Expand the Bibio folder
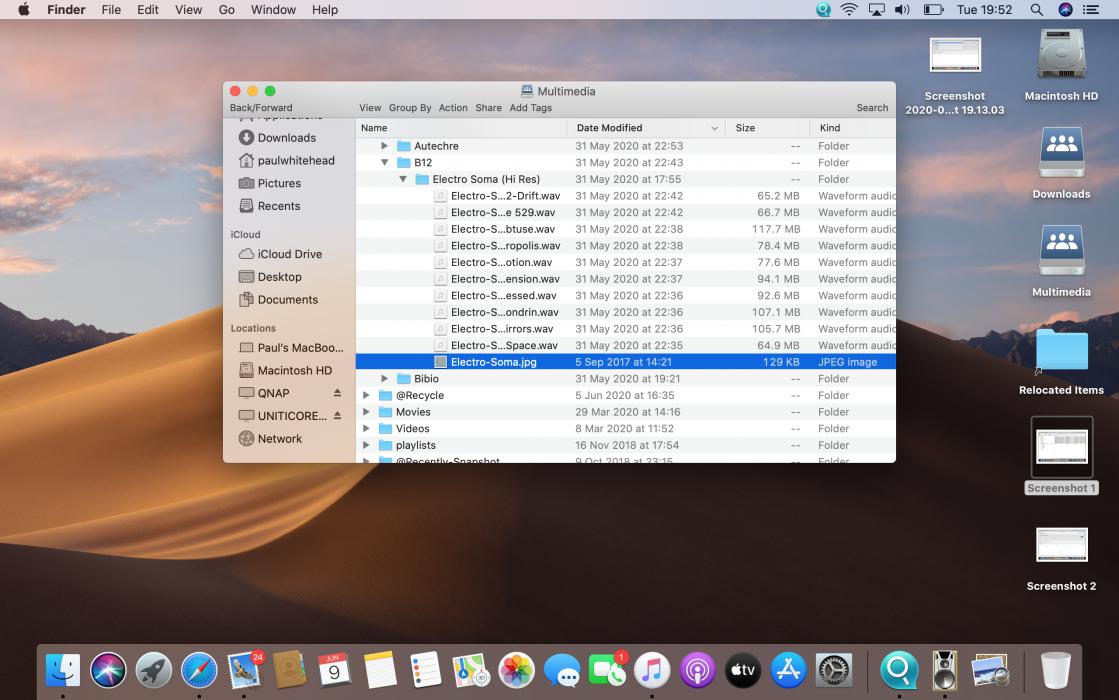1119x700 pixels. coord(385,379)
